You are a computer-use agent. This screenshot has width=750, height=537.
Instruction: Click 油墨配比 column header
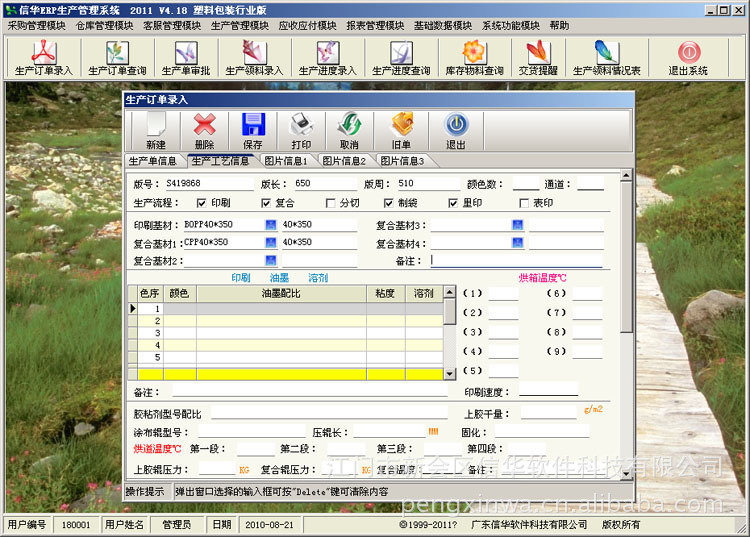(x=281, y=294)
